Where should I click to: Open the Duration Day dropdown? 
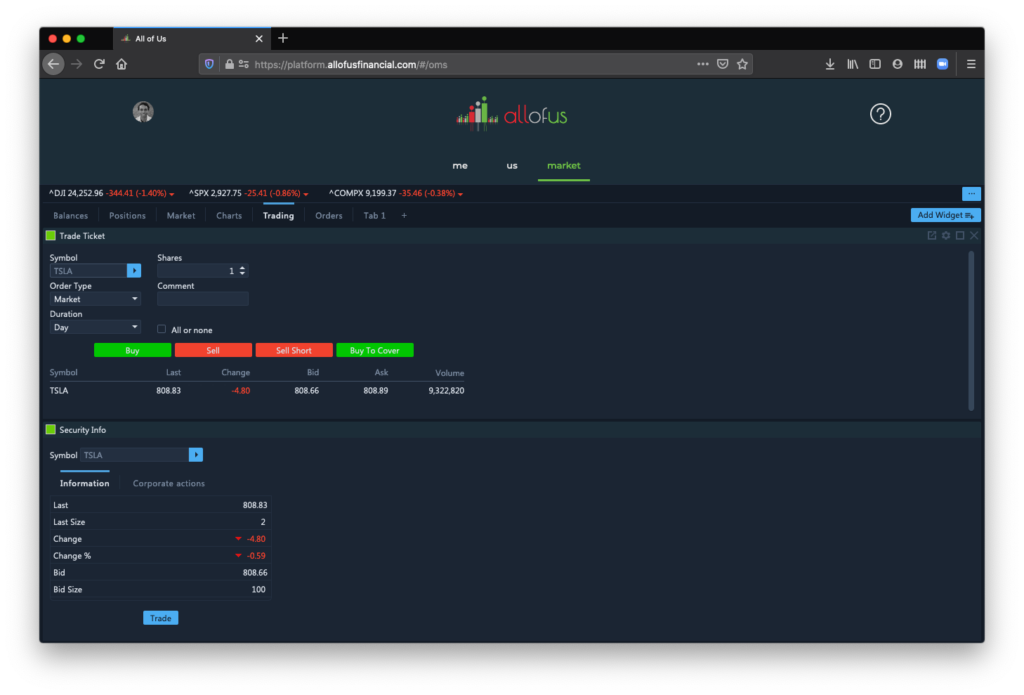(x=95, y=327)
